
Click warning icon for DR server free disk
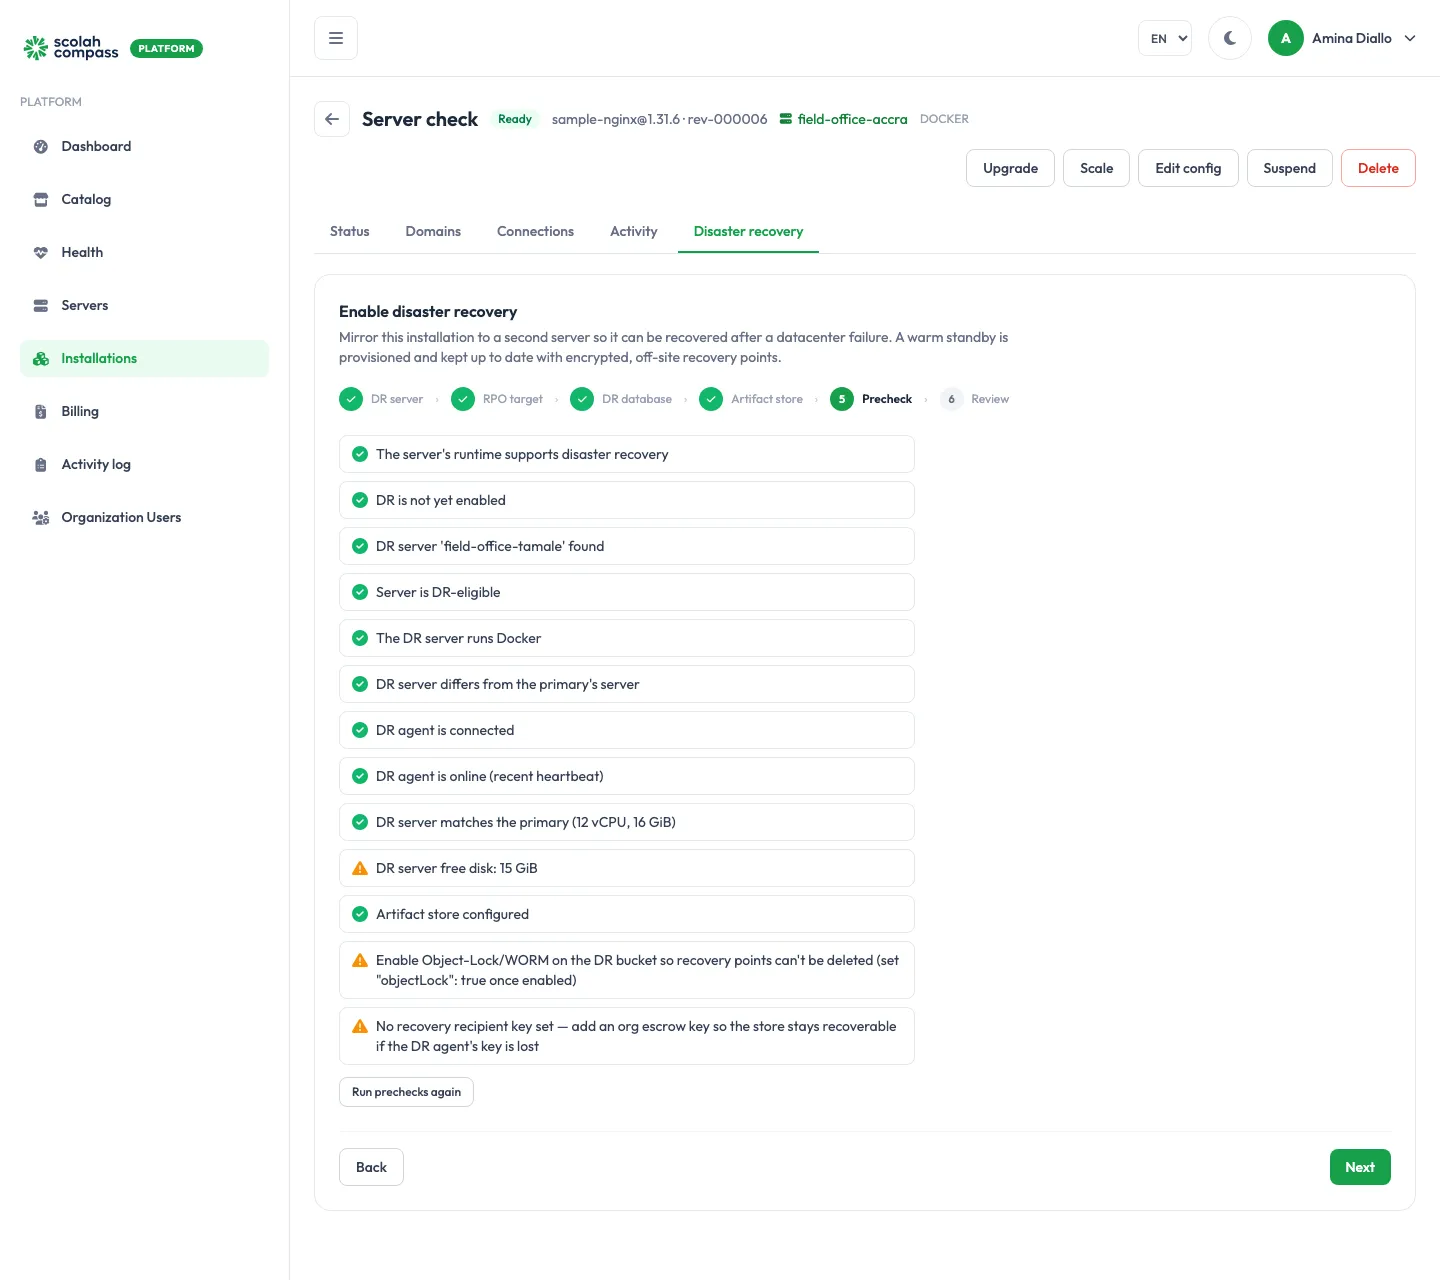[x=360, y=868]
